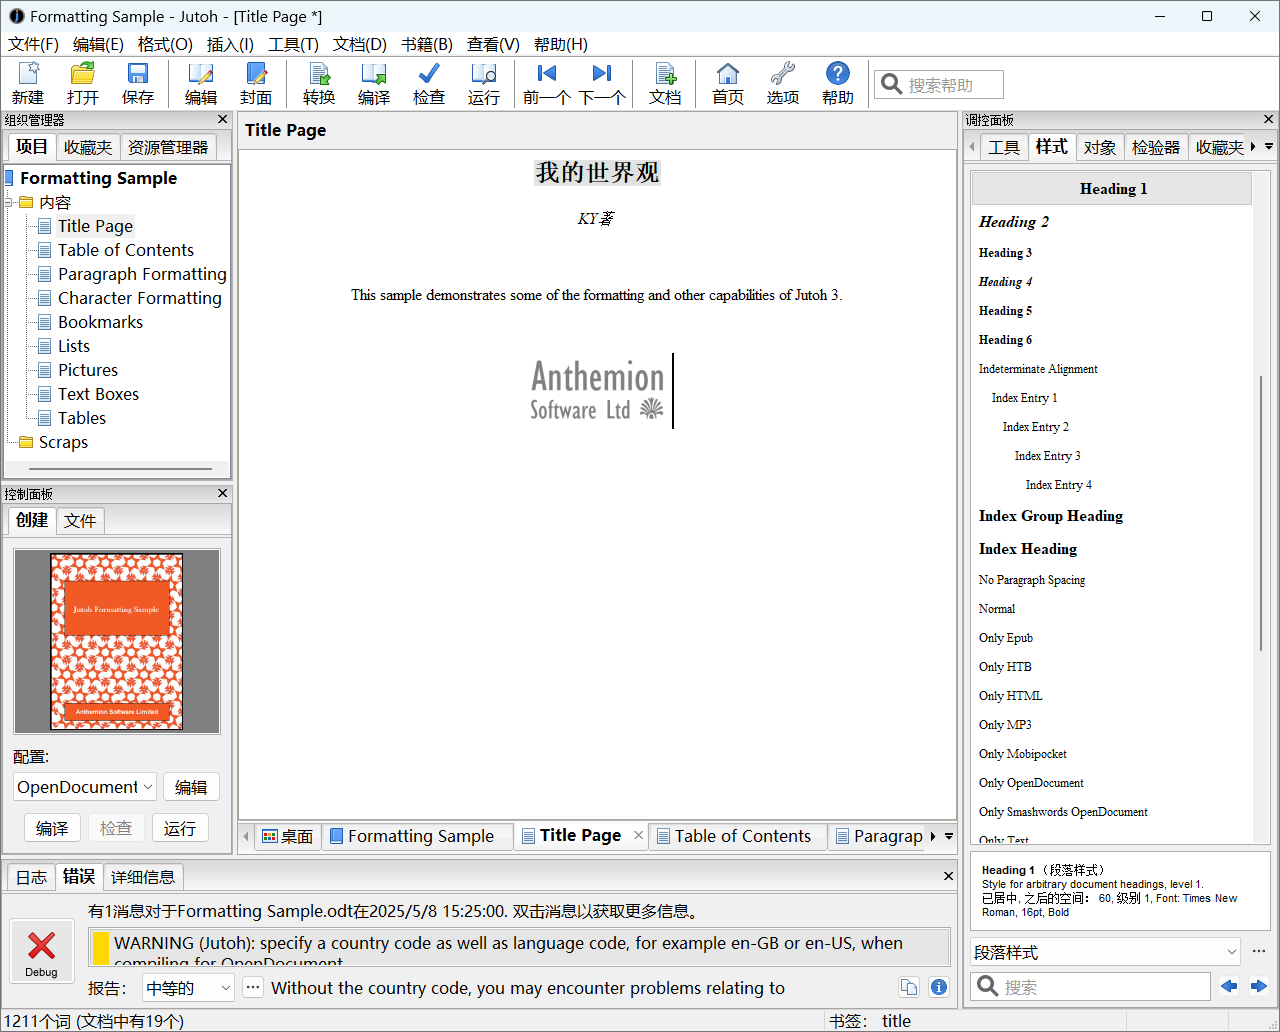Click the copy report icon
The width and height of the screenshot is (1280, 1032).
(x=909, y=987)
